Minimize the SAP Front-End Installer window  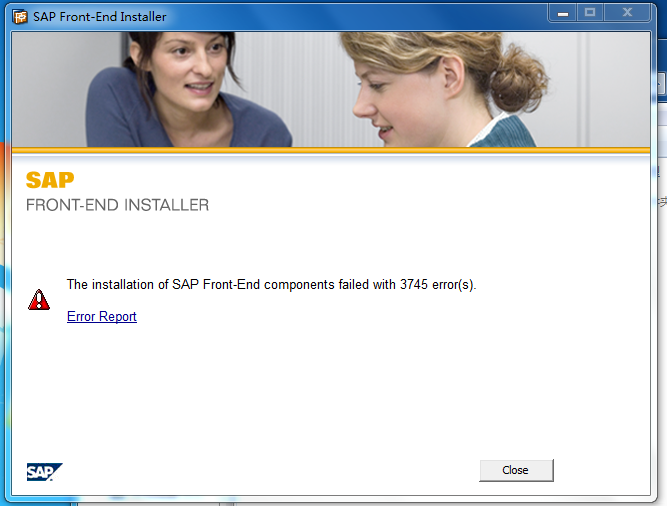pos(562,13)
